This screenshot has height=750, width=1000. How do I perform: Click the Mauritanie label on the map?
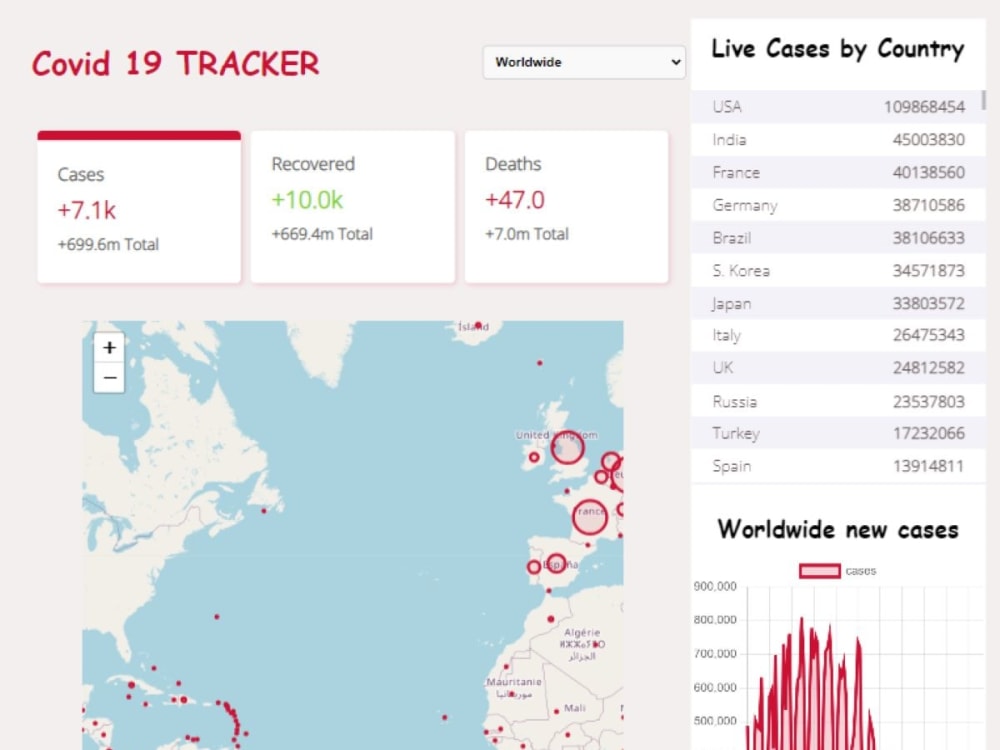514,682
